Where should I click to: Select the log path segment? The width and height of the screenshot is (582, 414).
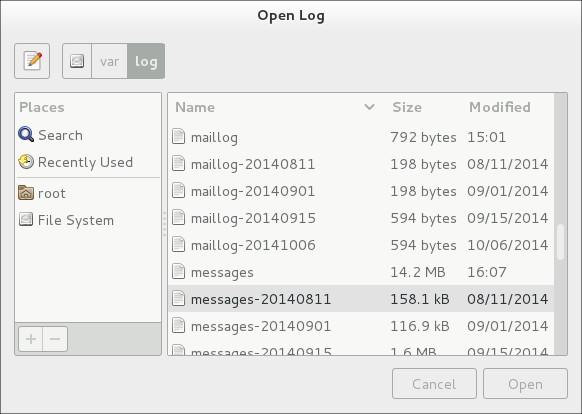pyautogui.click(x=146, y=61)
